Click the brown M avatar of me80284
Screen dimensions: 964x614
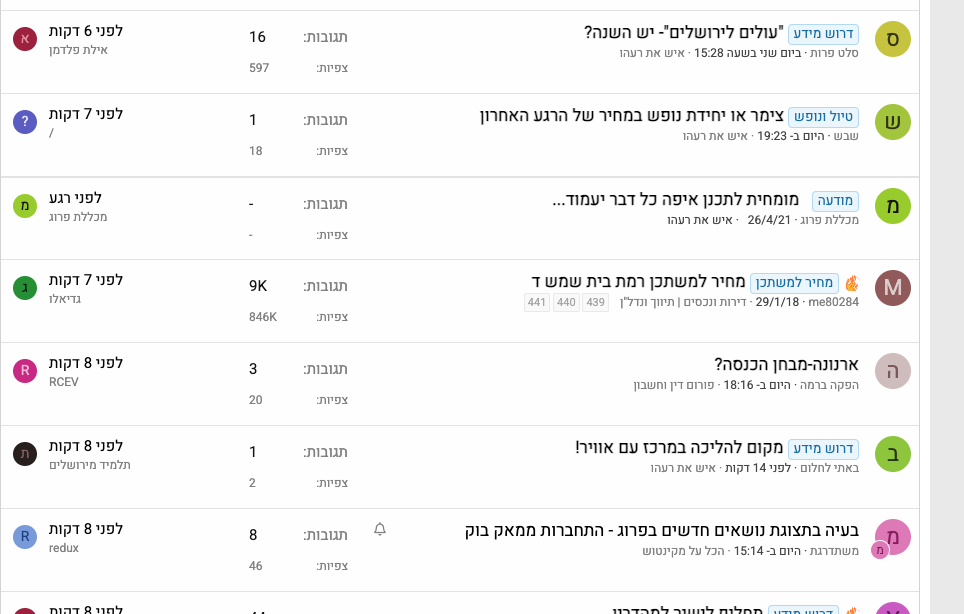coord(892,288)
